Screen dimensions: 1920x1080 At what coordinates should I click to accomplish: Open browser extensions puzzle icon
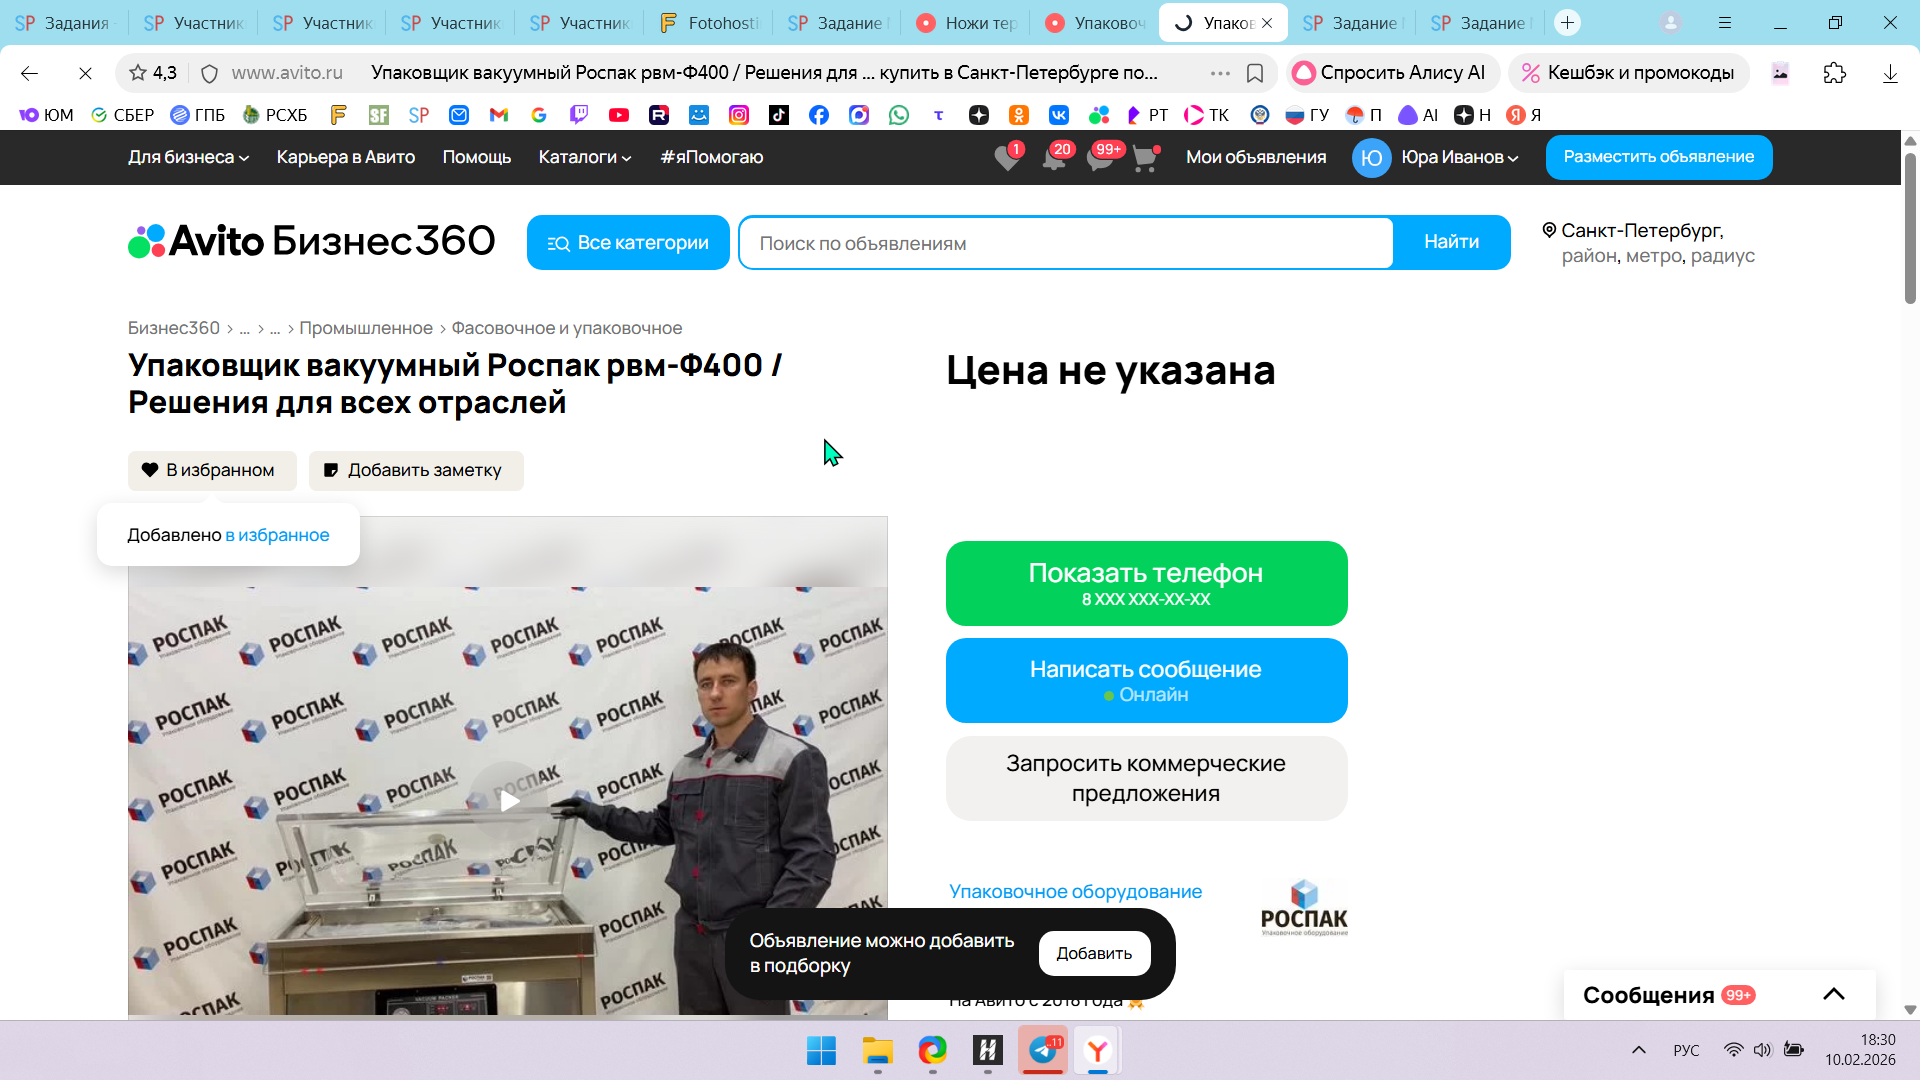[1834, 73]
